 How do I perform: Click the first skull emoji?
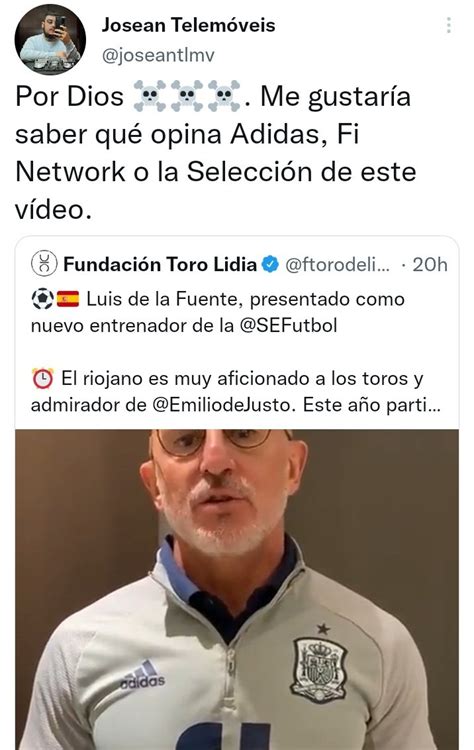click(x=150, y=96)
